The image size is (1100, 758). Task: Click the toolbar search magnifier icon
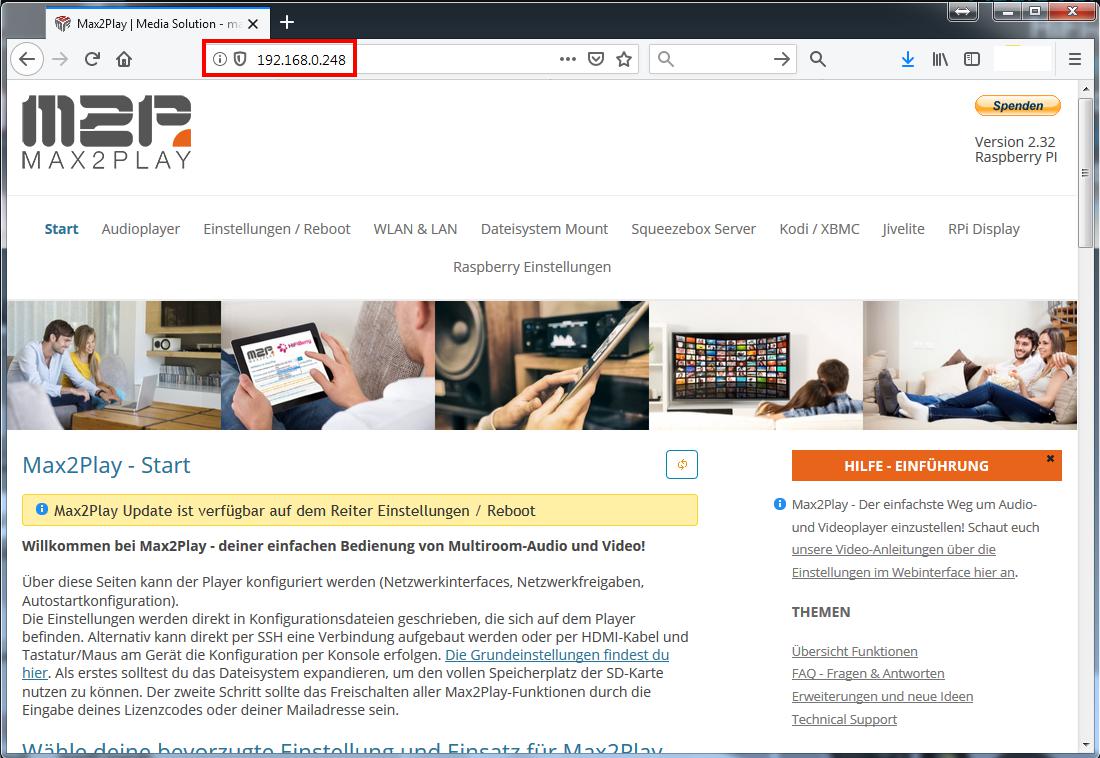click(817, 59)
